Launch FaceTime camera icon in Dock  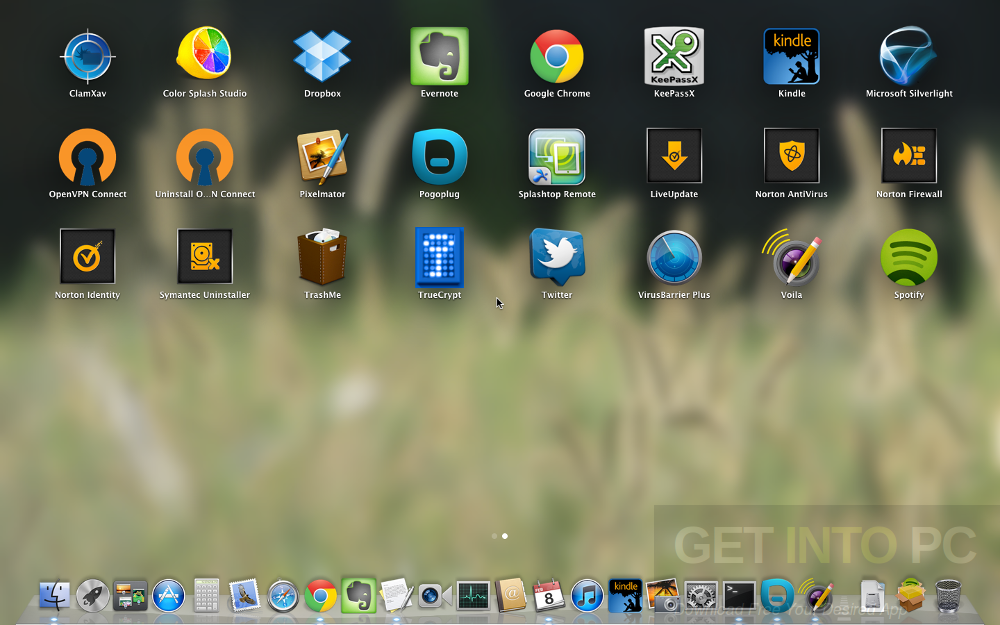pos(435,596)
